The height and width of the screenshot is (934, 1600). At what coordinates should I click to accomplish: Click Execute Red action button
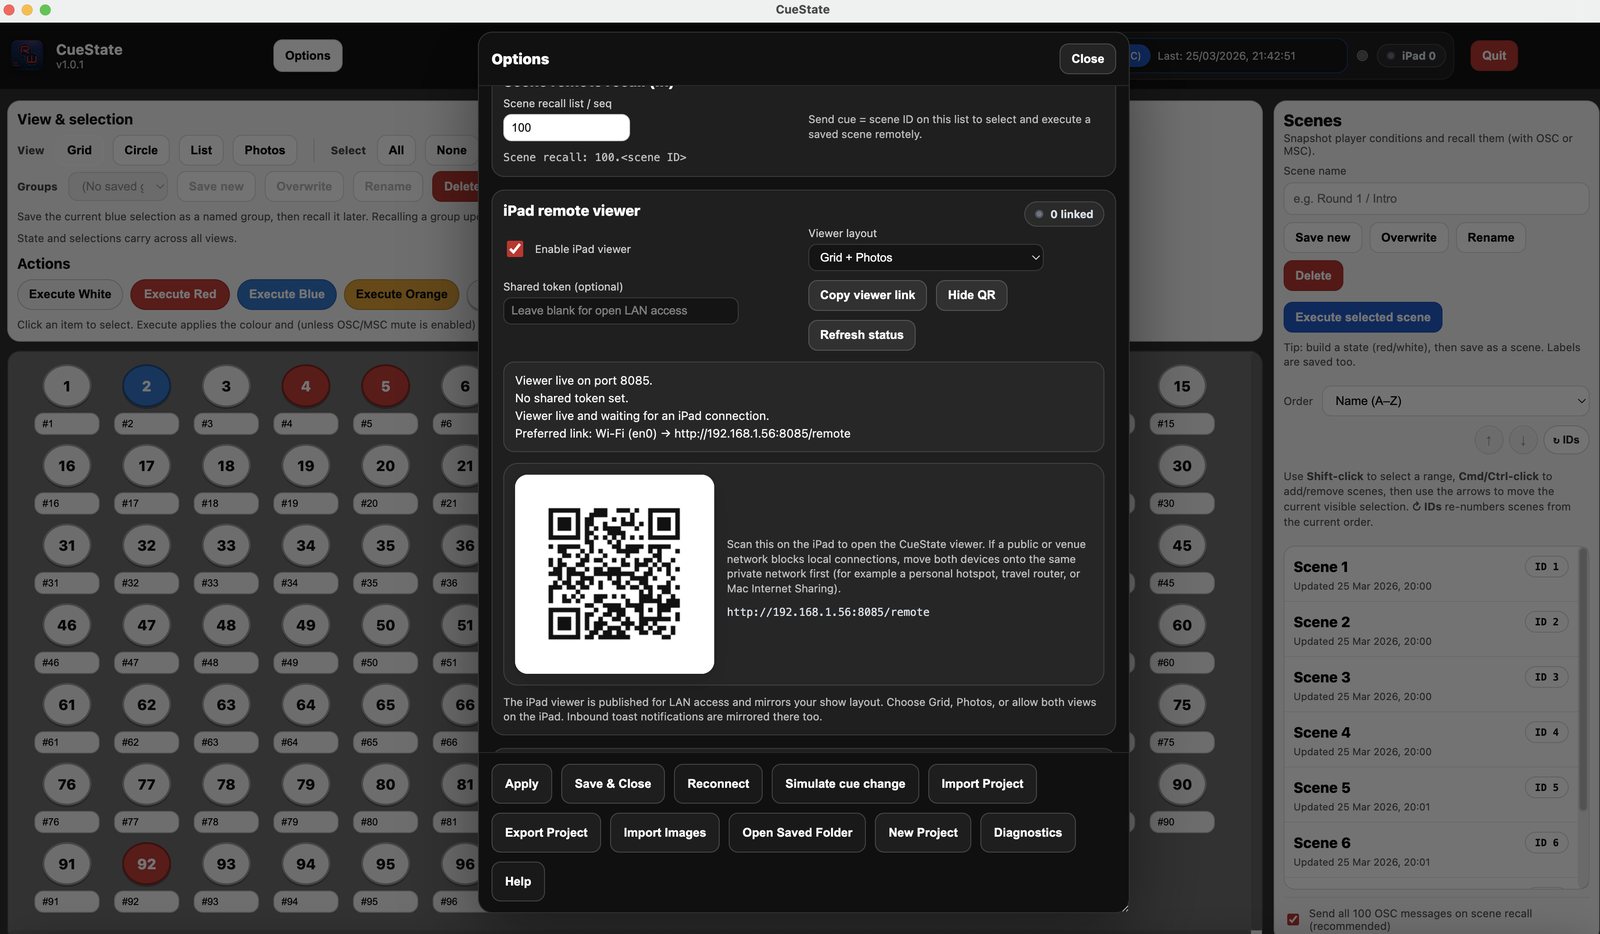[180, 294]
